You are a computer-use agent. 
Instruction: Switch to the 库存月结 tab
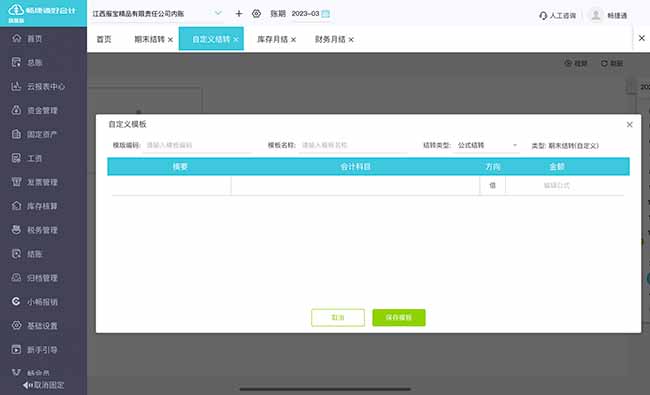pos(272,39)
